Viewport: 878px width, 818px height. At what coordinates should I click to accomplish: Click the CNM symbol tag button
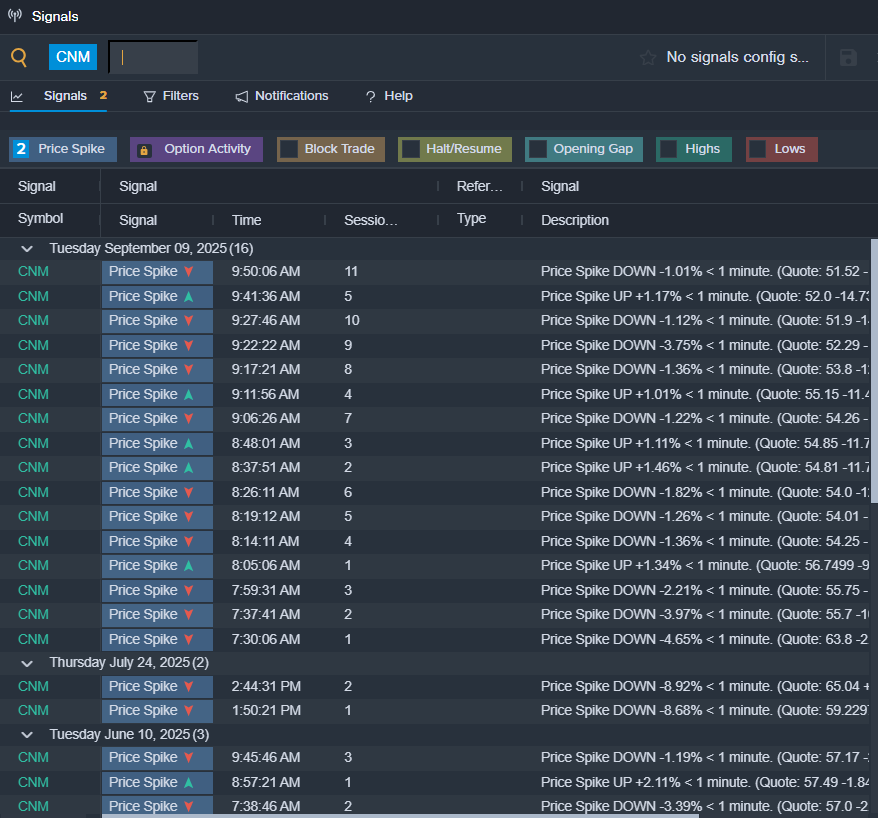[x=73, y=57]
